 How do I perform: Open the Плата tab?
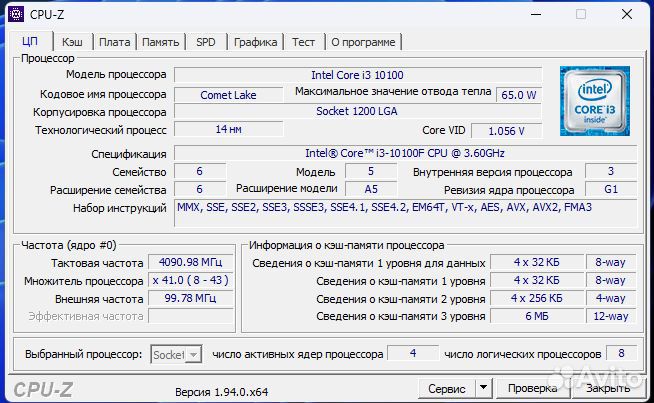[114, 42]
